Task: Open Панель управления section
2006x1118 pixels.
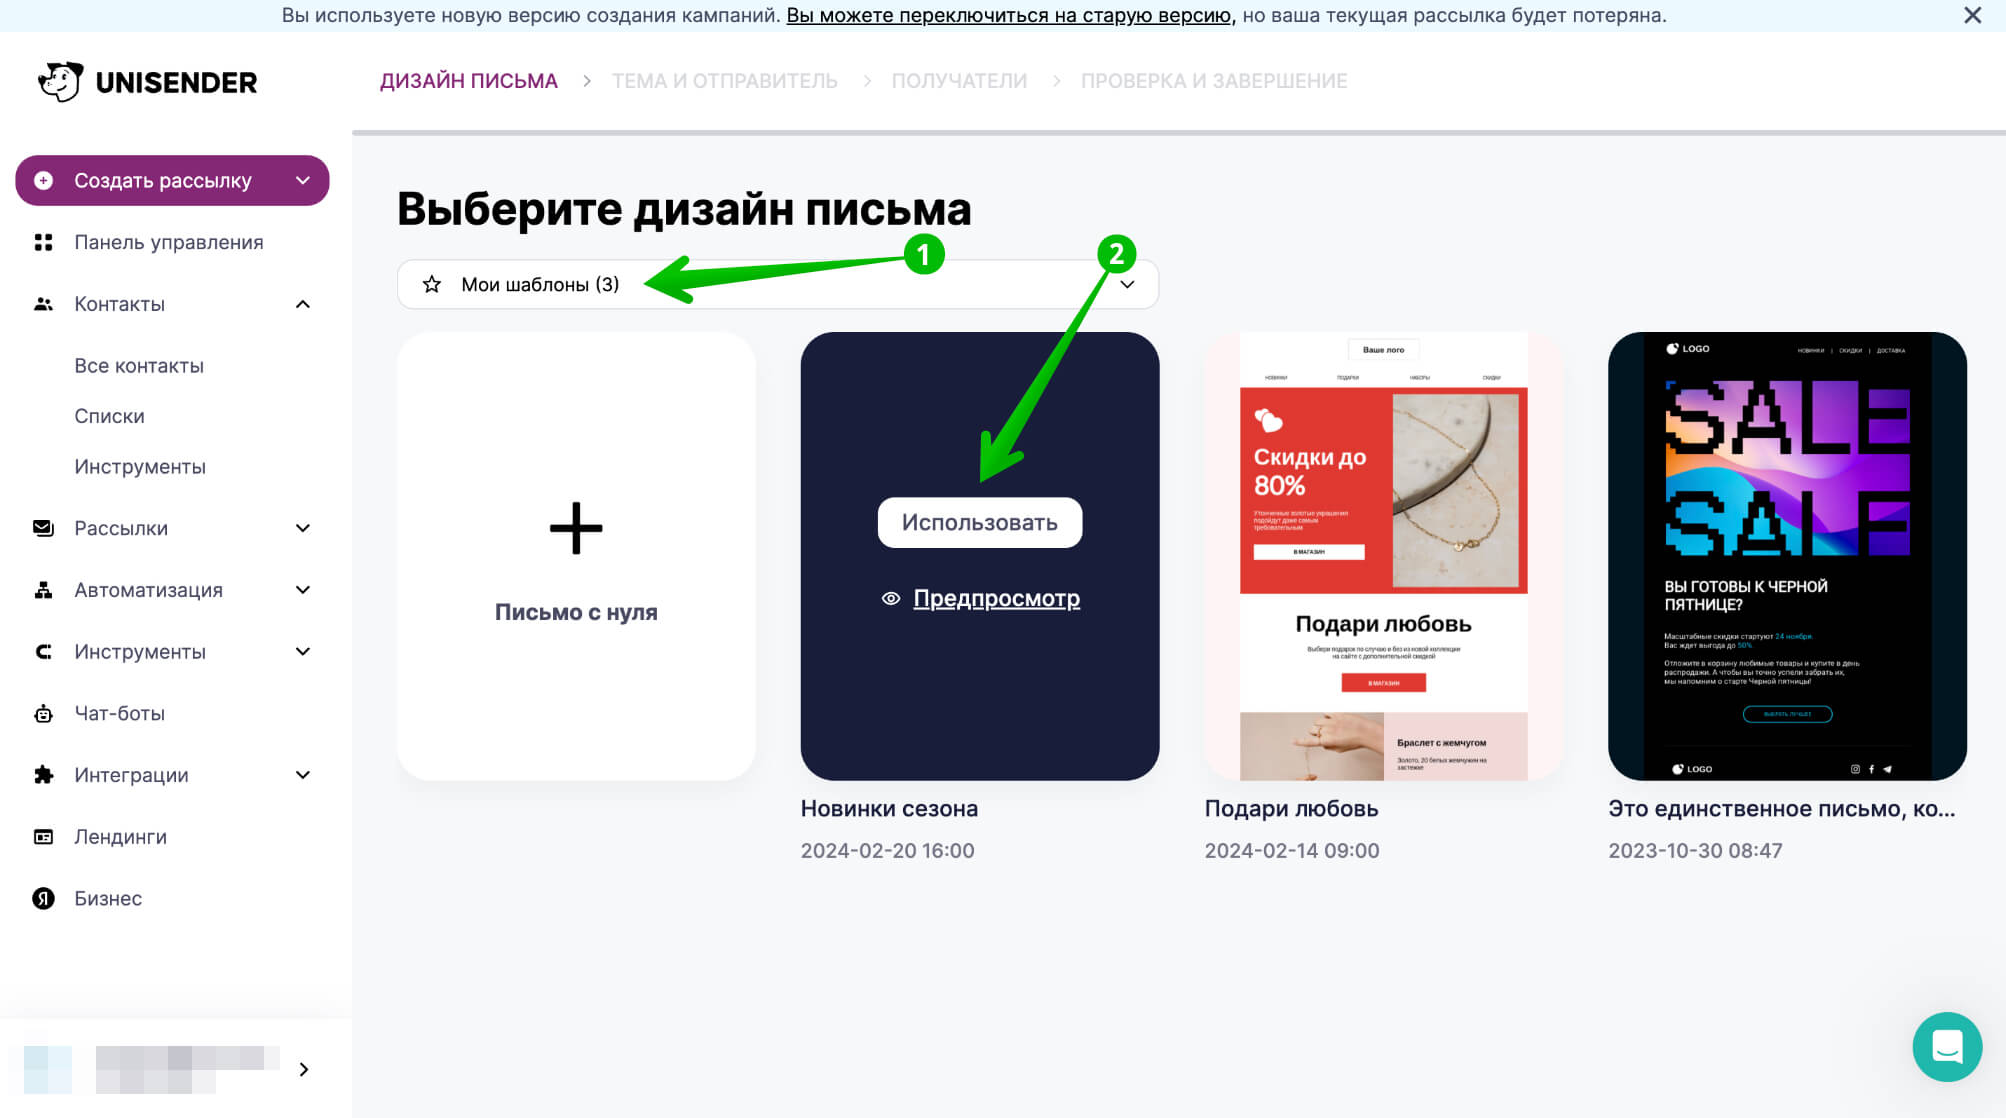Action: (x=169, y=242)
